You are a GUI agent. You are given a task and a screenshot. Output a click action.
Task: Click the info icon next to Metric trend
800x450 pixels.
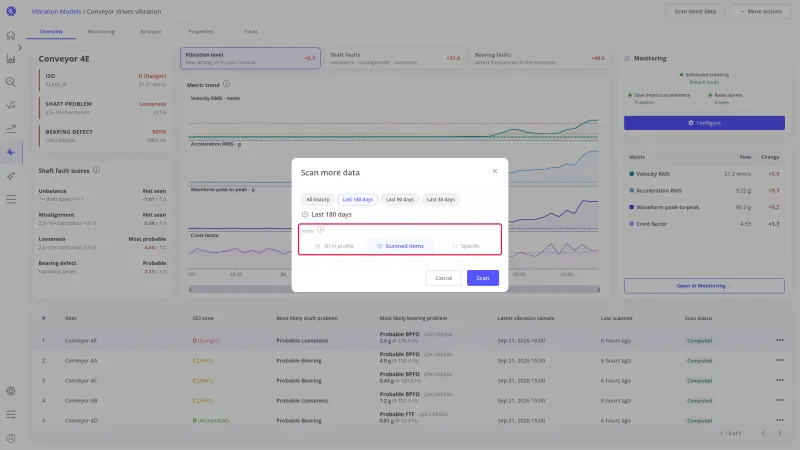(x=226, y=84)
